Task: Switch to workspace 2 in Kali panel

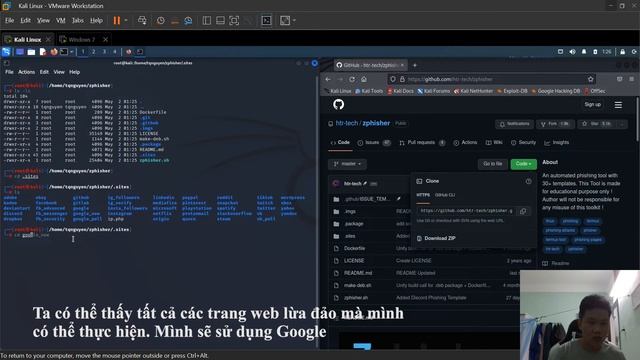Action: click(93, 52)
